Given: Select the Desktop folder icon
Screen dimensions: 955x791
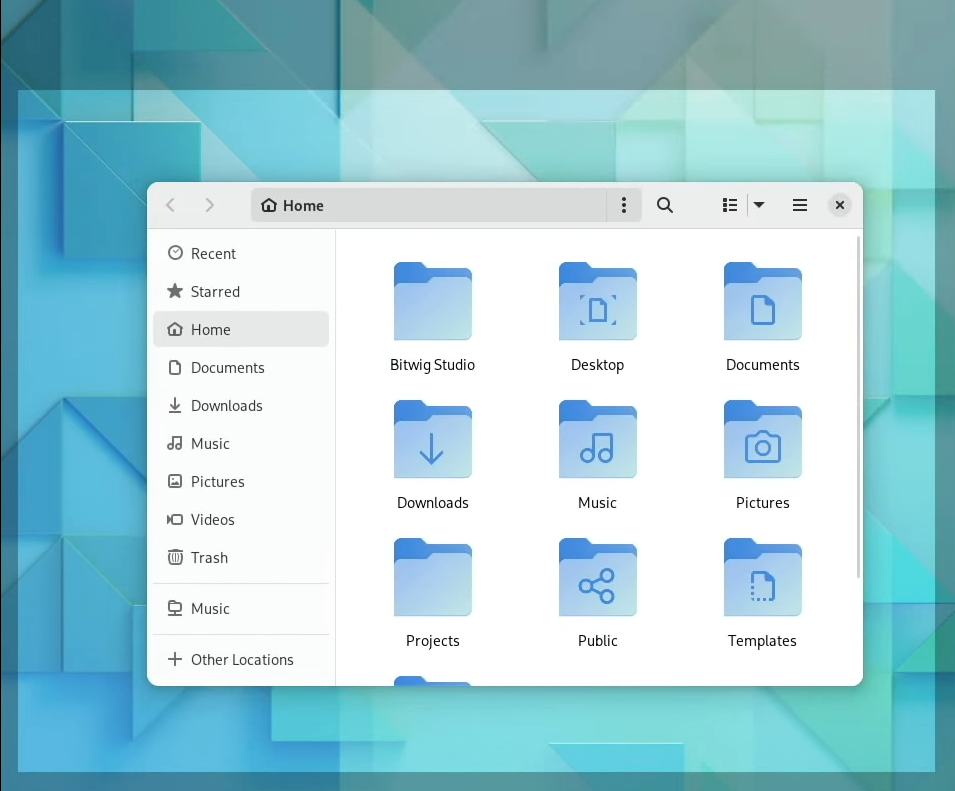Looking at the screenshot, I should click(598, 302).
